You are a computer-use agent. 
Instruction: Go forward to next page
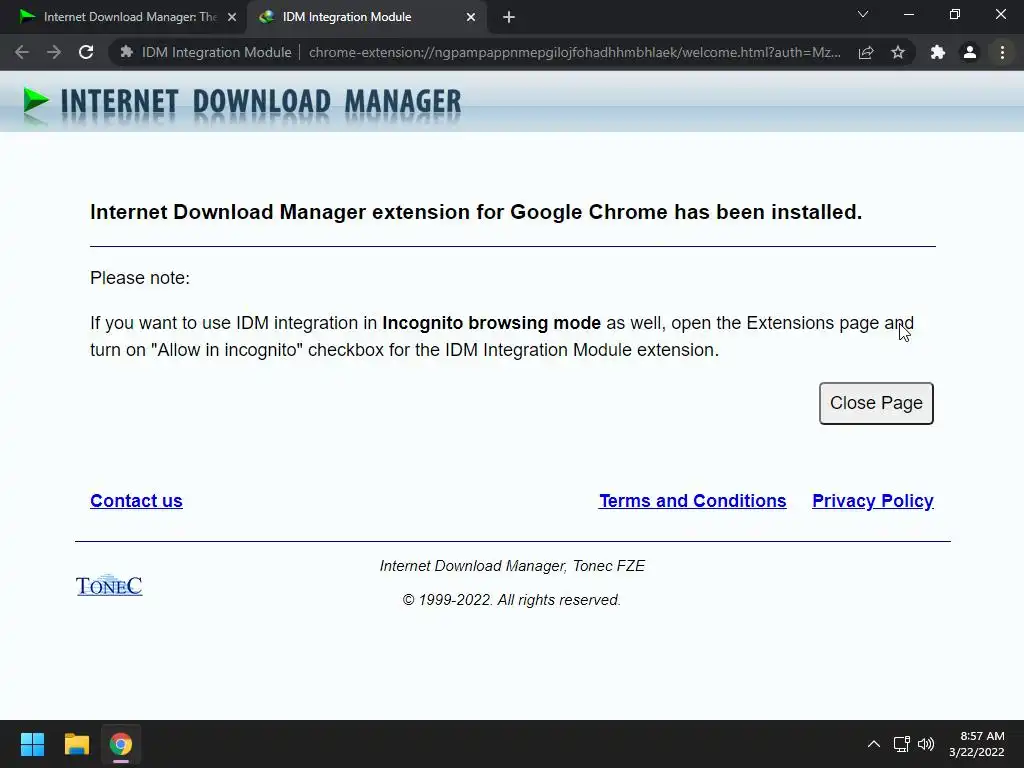(x=54, y=52)
